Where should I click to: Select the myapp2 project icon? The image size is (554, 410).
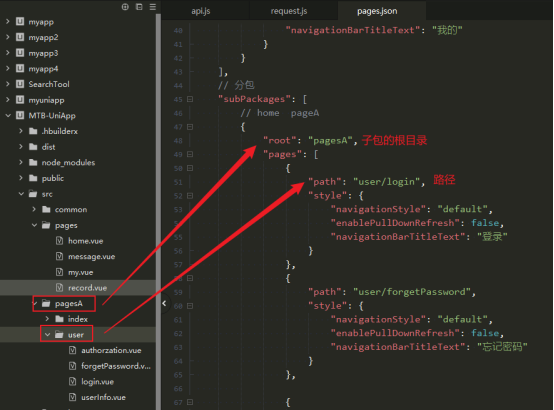[20, 37]
